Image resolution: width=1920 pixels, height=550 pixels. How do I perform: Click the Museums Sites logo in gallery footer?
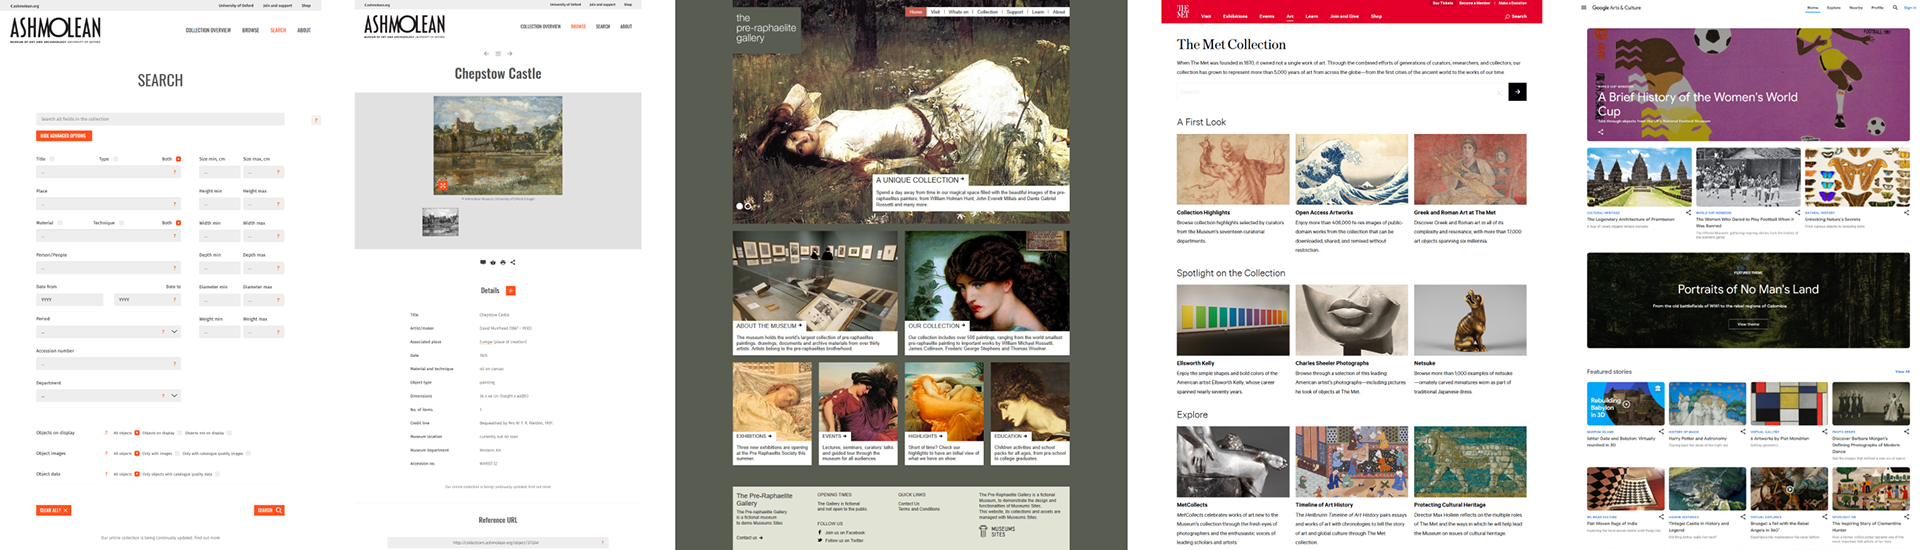[x=997, y=532]
